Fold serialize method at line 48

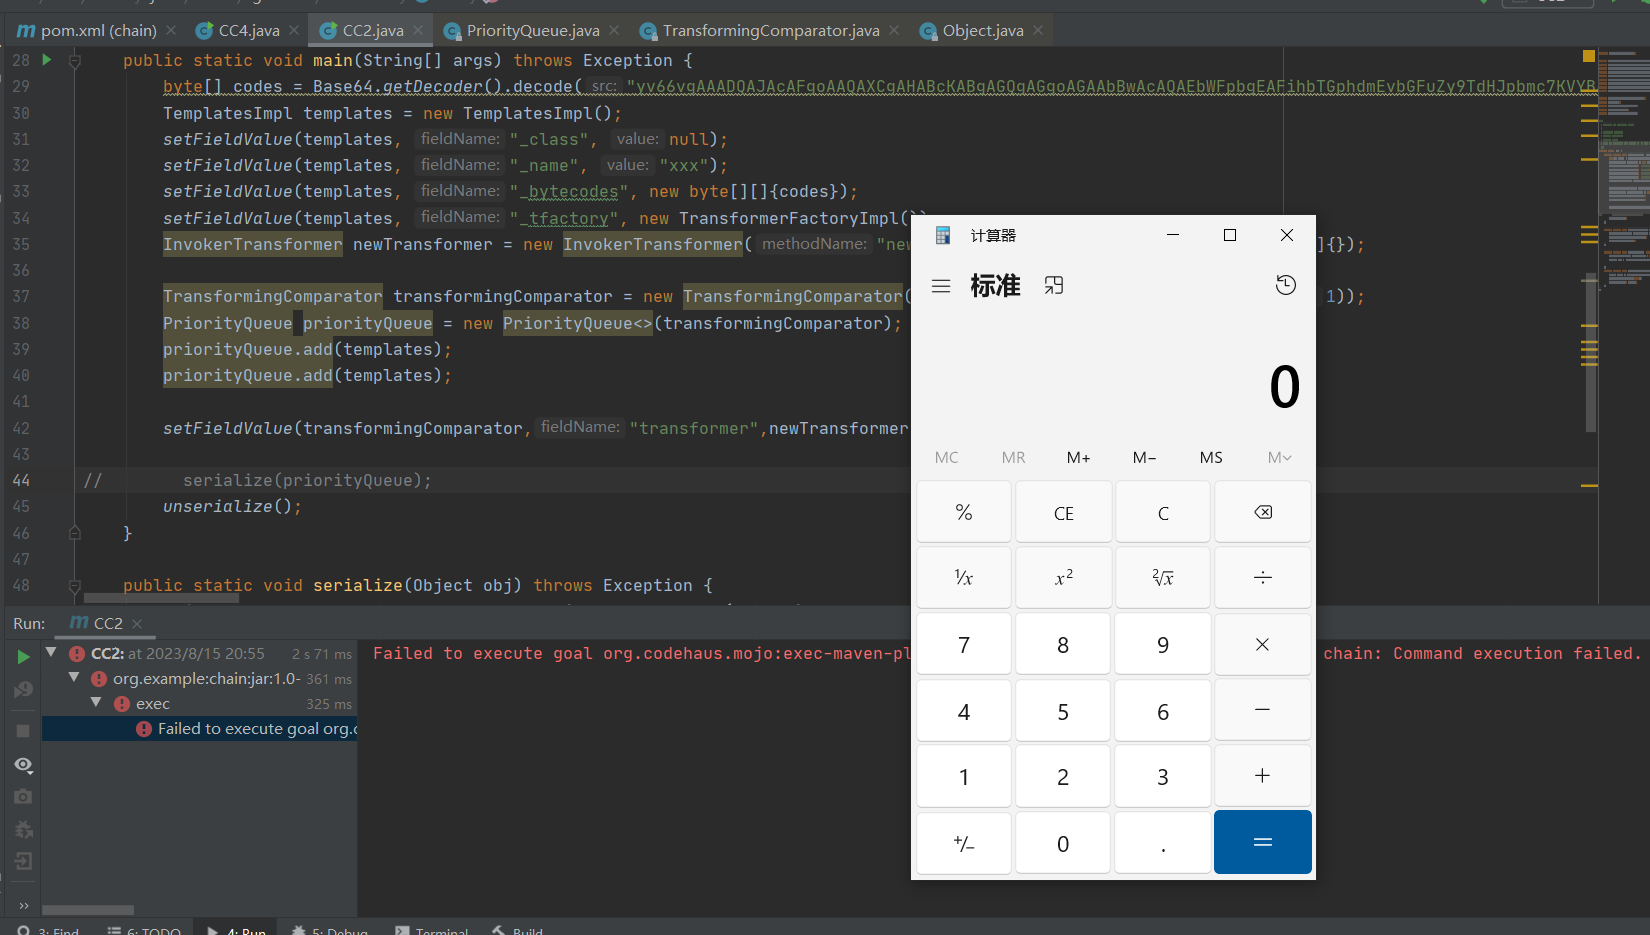[x=74, y=586]
